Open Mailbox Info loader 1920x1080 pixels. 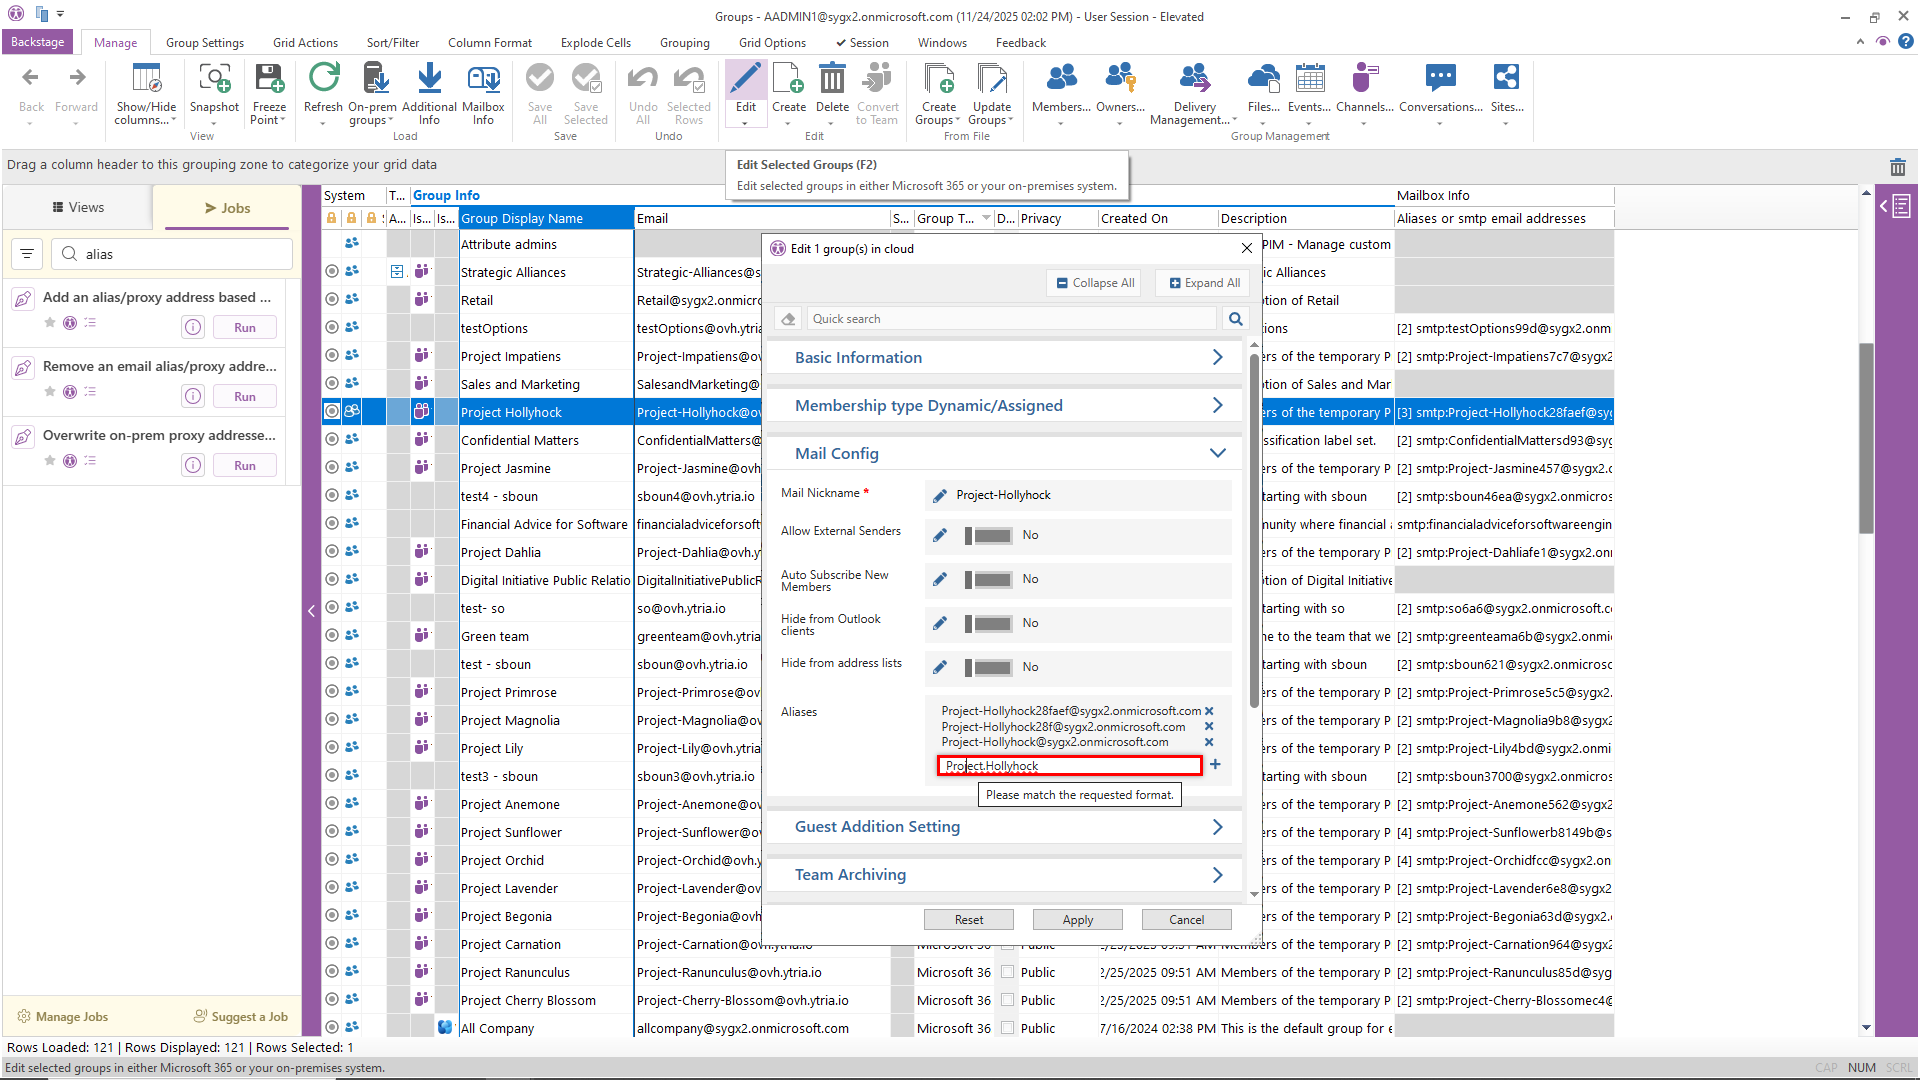483,80
